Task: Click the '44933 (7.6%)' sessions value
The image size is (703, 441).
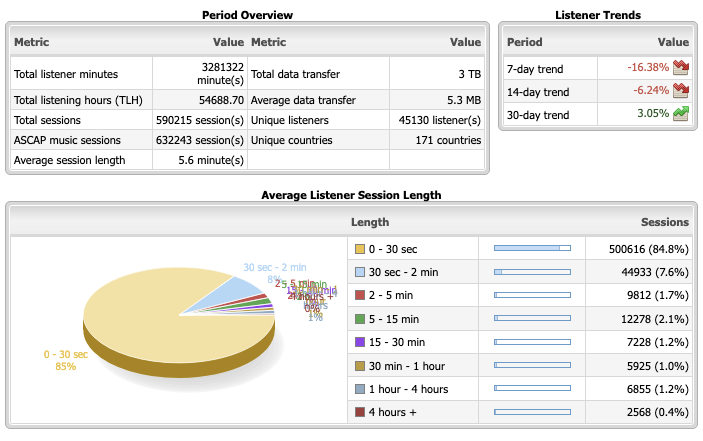Action: pyautogui.click(x=655, y=272)
